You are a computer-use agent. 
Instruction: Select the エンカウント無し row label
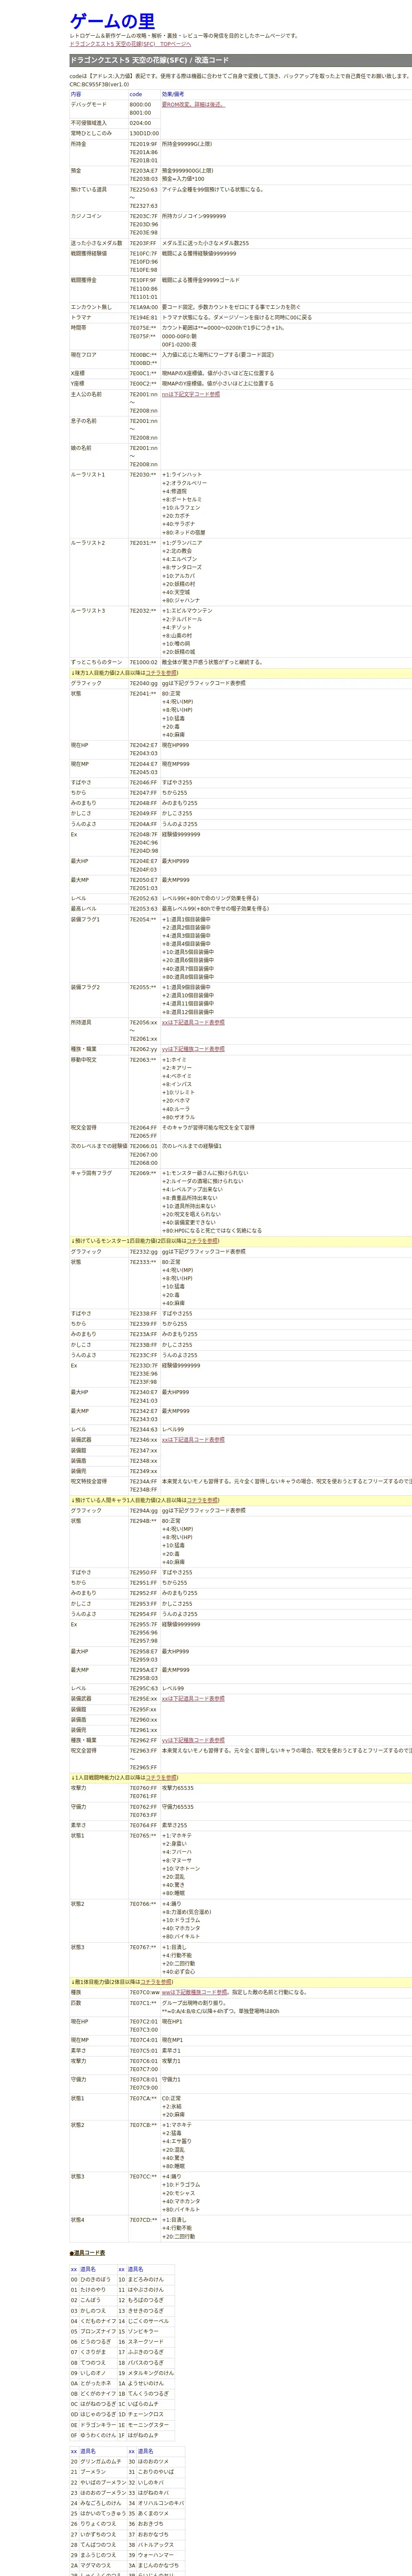[91, 307]
